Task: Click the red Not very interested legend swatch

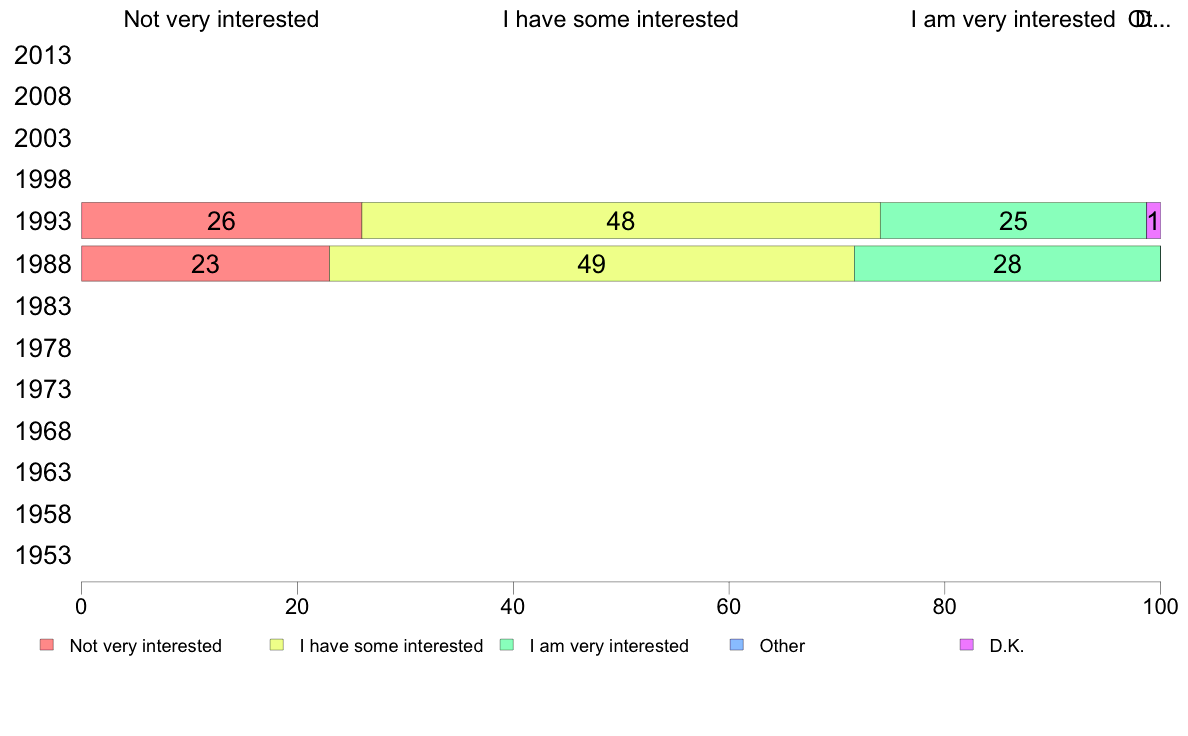Action: 47,645
